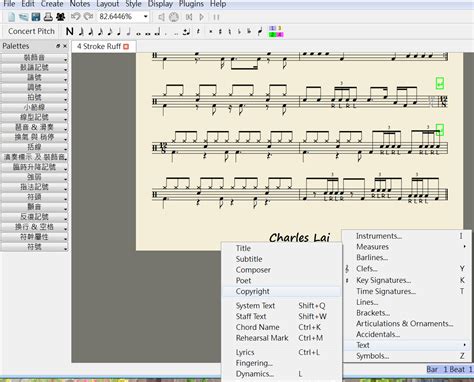This screenshot has height=382, width=474.
Task: Choose Rehearsal Mark menu entry
Action: point(282,338)
